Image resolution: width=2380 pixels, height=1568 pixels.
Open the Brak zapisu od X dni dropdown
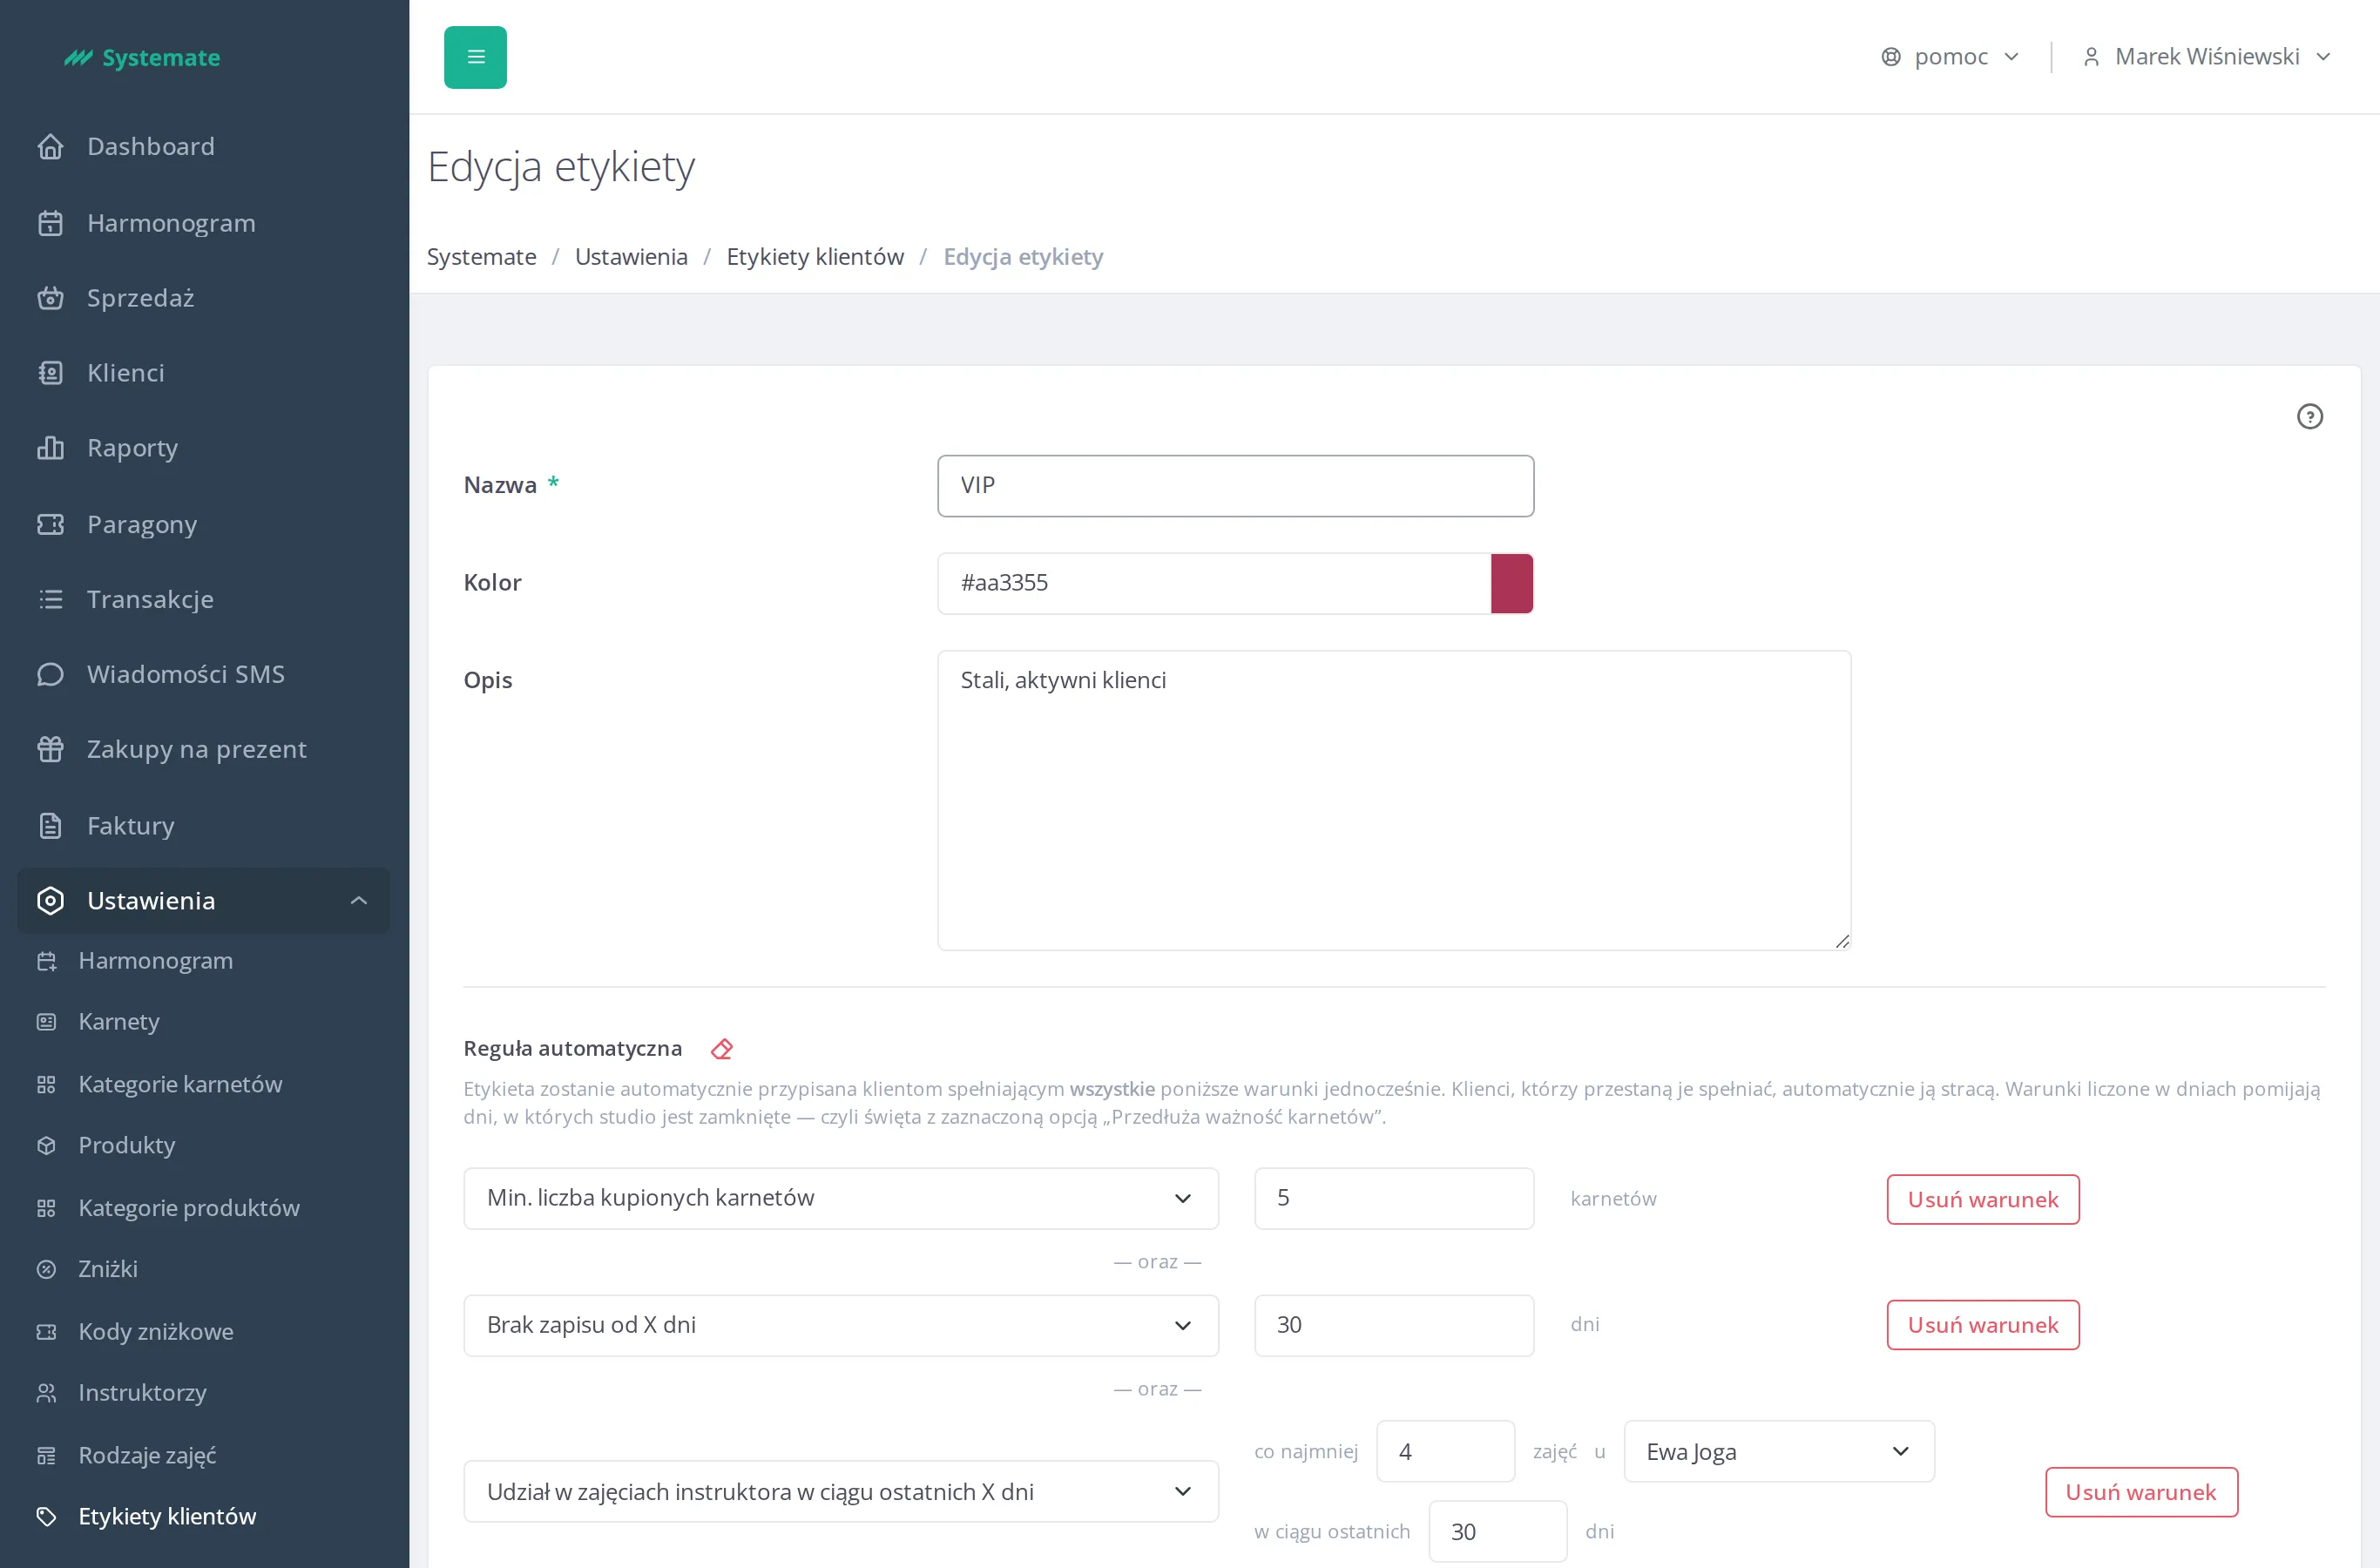point(841,1325)
